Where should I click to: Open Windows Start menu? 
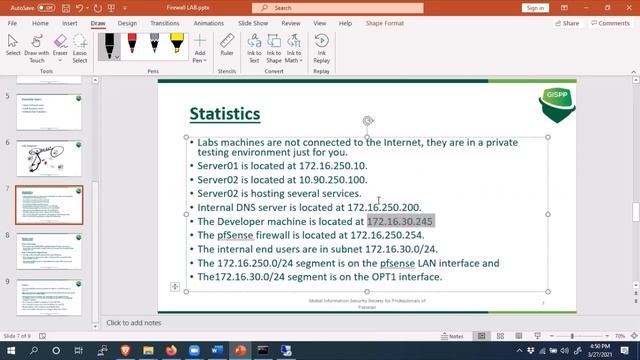tap(11, 350)
